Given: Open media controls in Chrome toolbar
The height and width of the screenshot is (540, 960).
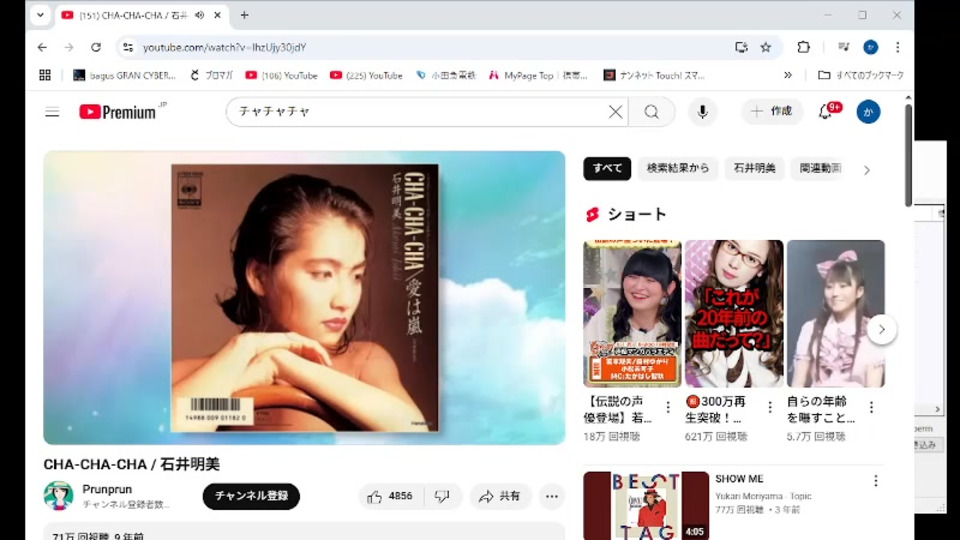Looking at the screenshot, I should pos(844,47).
